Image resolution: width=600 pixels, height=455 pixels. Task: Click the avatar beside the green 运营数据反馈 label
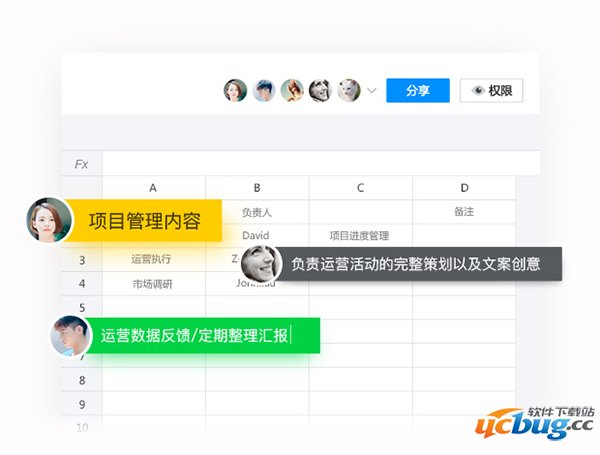68,335
